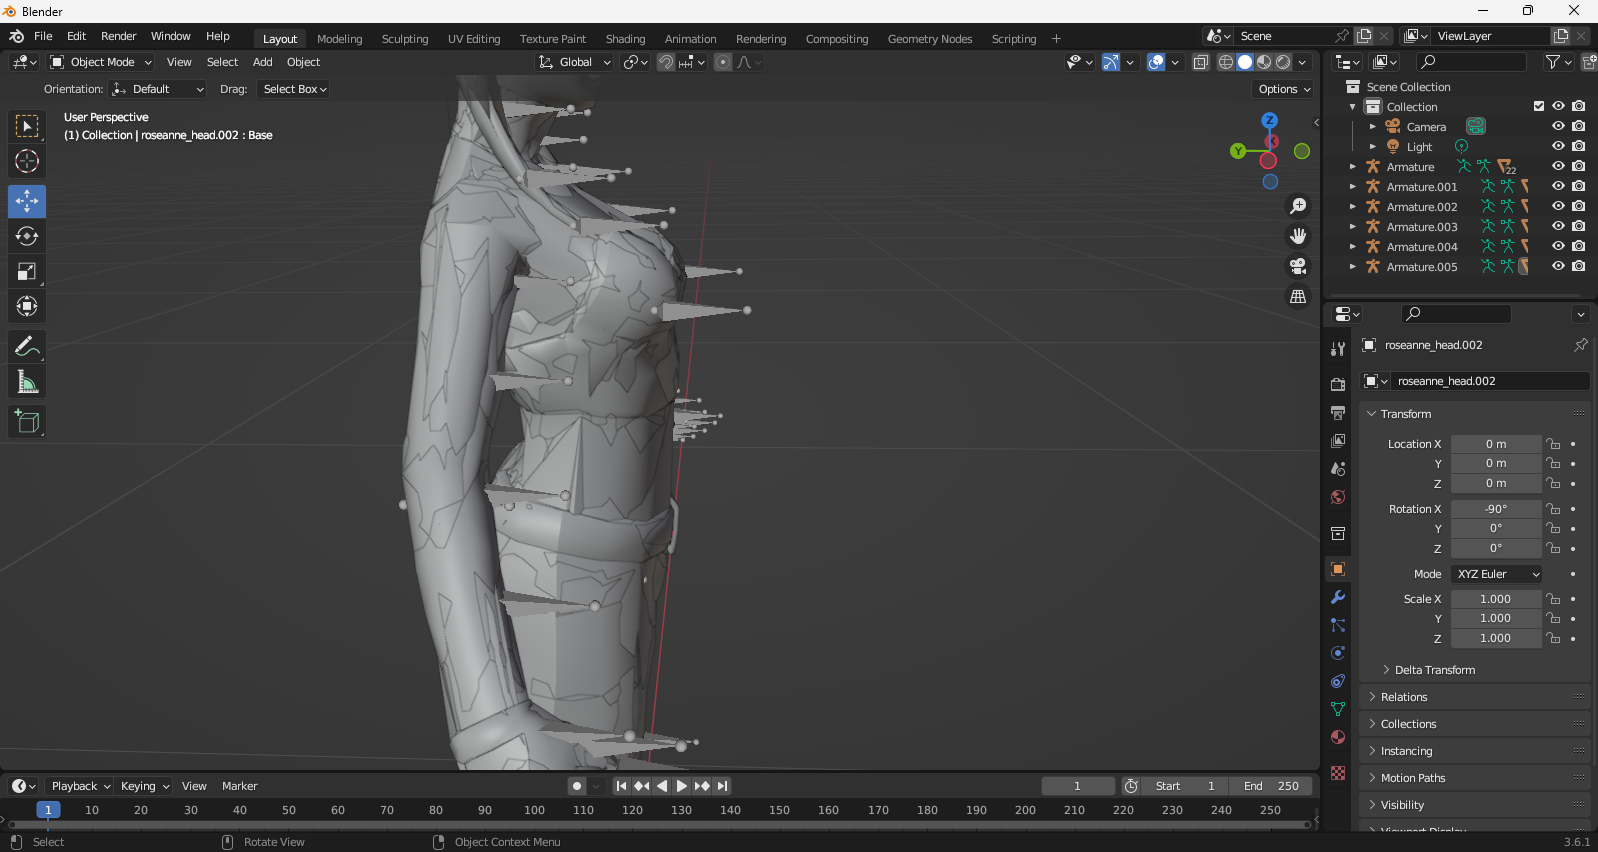Open the Particles properties tab

[1338, 625]
